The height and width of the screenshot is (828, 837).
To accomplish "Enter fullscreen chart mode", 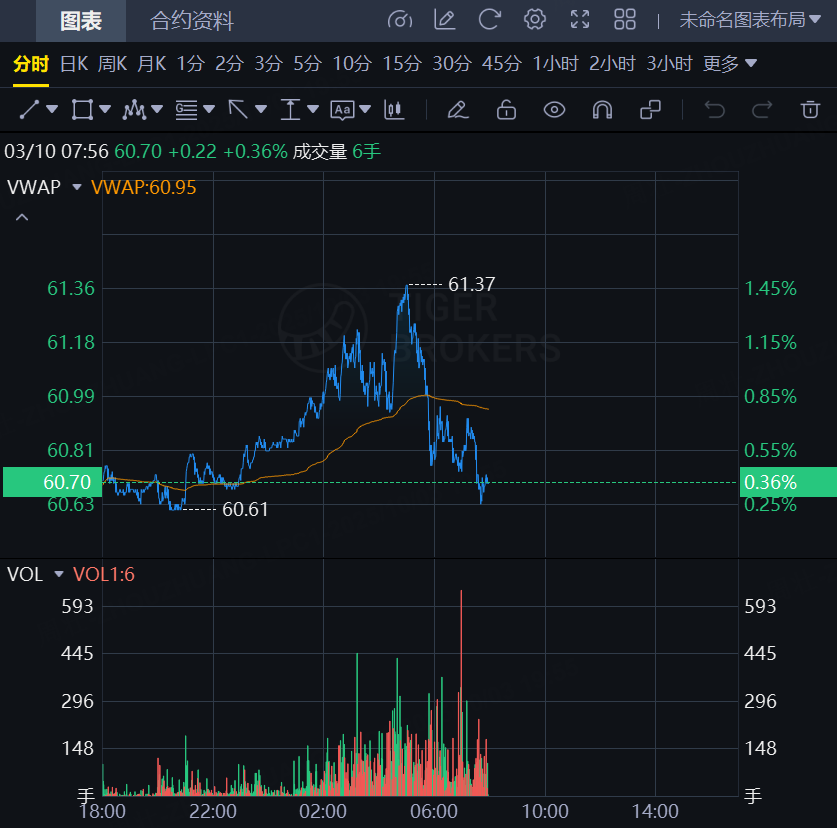I will tap(580, 19).
